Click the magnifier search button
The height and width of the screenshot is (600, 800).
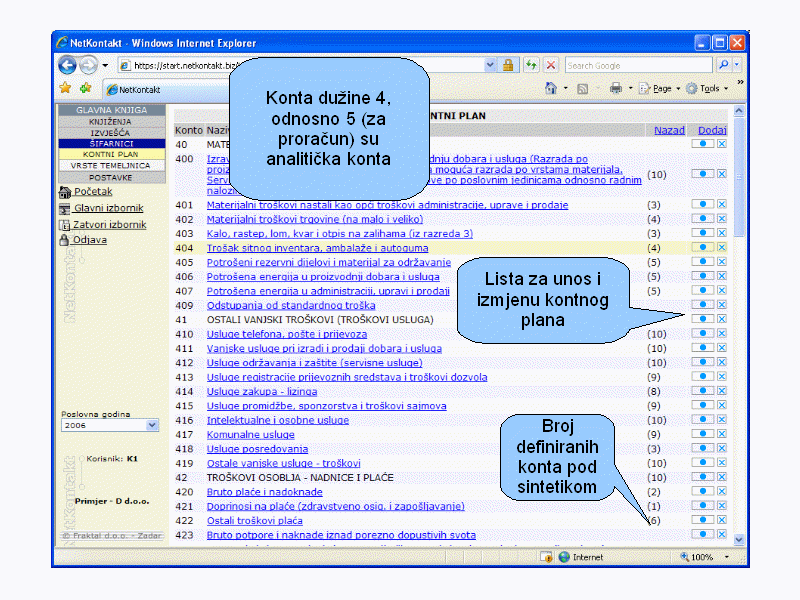click(x=723, y=65)
